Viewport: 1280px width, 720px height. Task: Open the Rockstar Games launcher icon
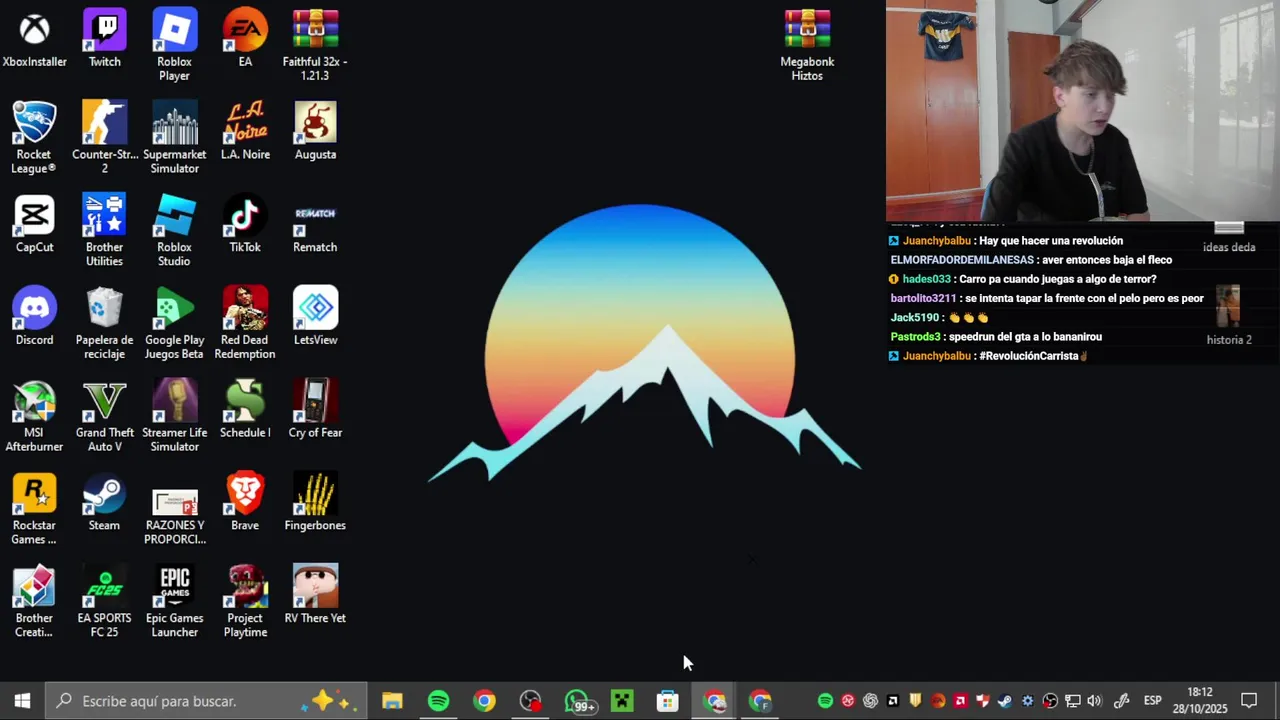[34, 510]
